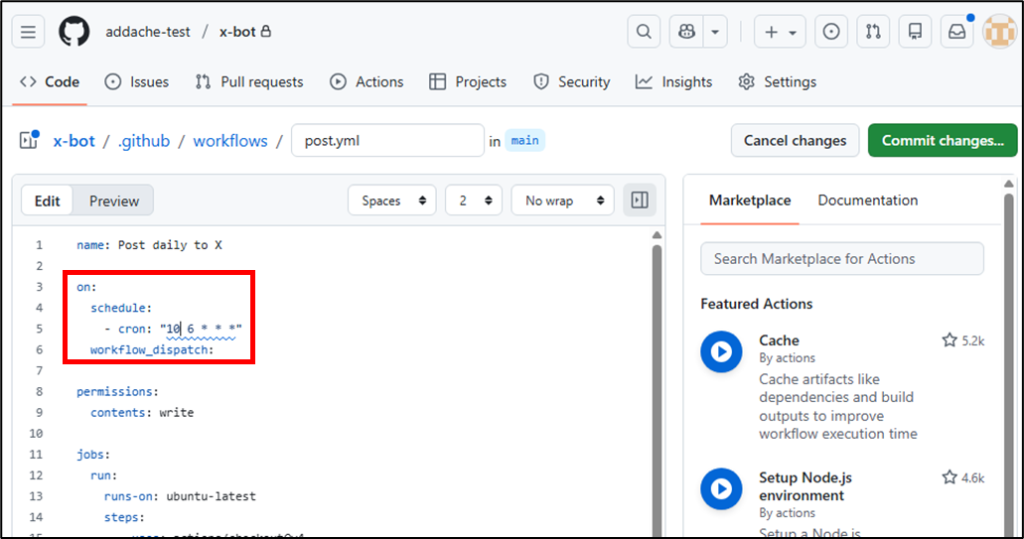Expand file tree side panel icon

point(28,141)
